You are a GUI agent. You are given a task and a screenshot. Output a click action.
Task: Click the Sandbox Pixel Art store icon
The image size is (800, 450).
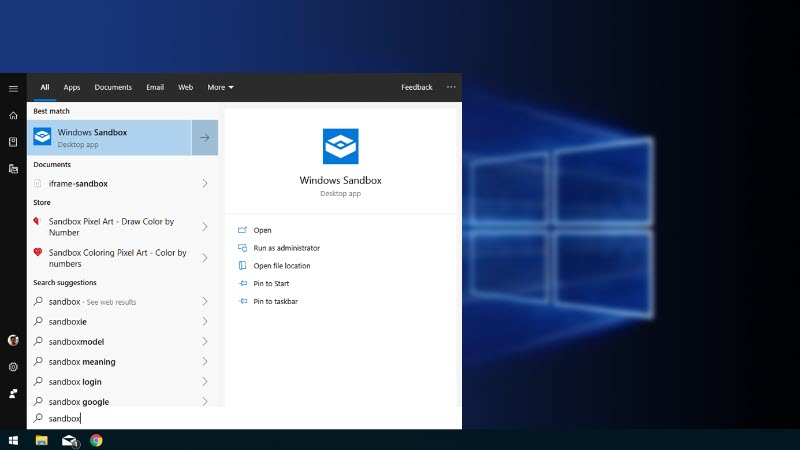point(37,221)
